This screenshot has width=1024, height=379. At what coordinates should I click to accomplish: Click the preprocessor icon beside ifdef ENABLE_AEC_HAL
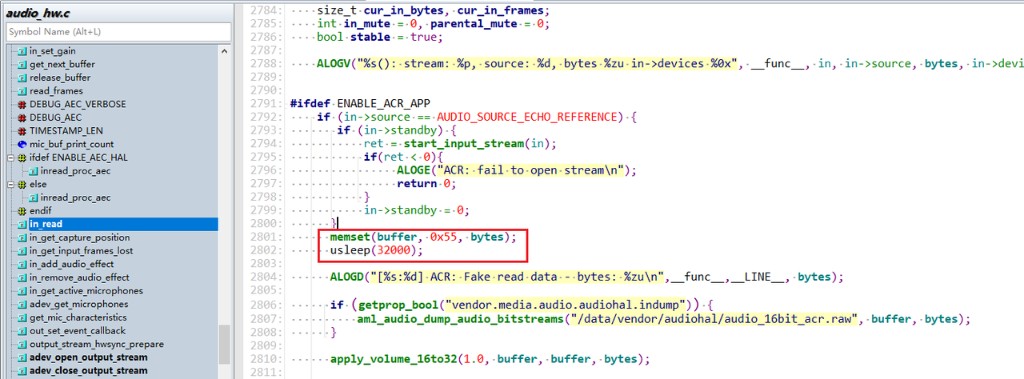[x=22, y=157]
